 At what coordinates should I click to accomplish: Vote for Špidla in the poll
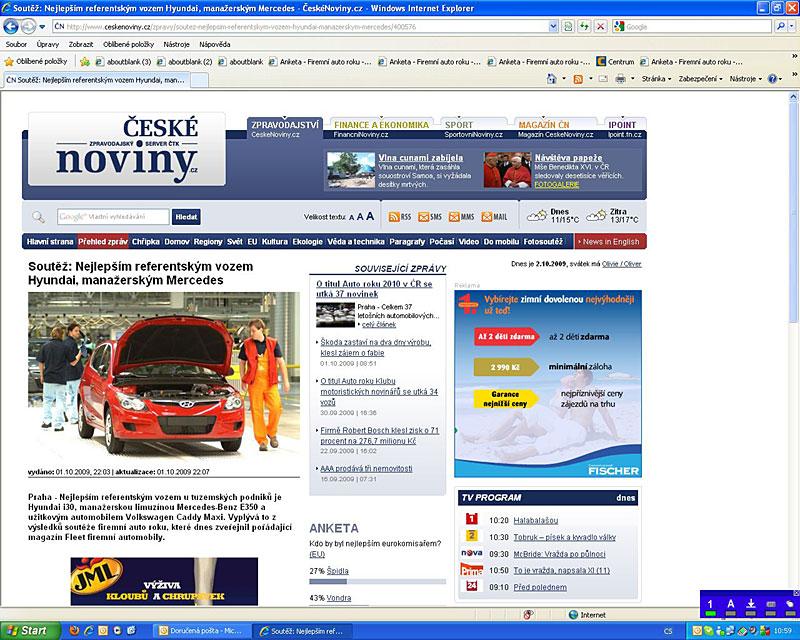337,571
